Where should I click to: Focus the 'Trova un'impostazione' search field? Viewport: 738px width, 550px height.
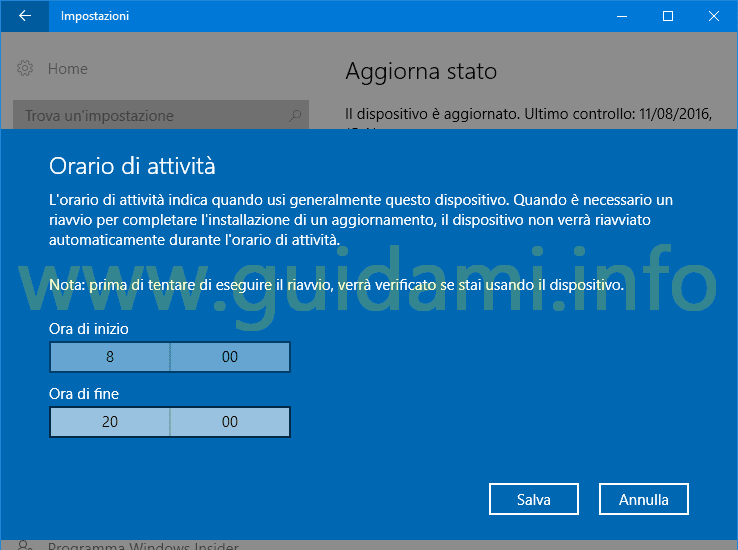pos(160,114)
